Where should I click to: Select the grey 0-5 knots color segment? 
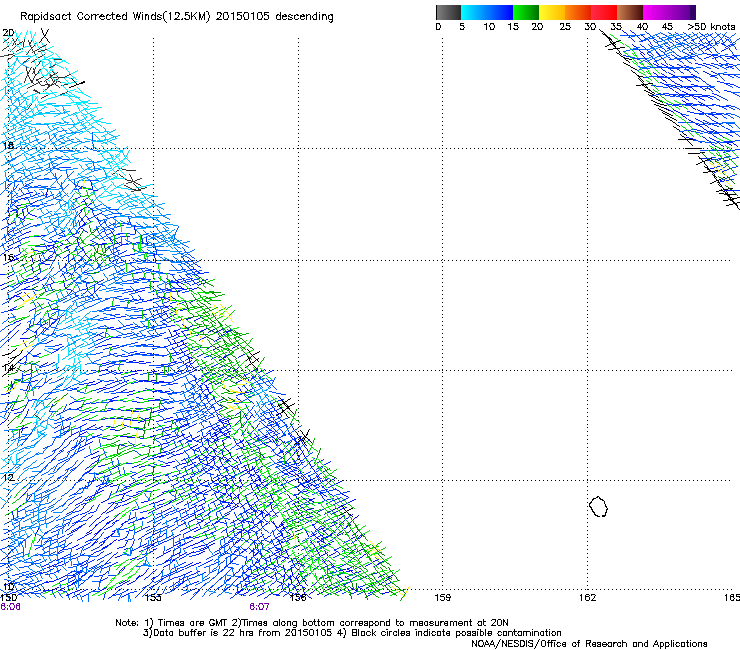coord(448,12)
